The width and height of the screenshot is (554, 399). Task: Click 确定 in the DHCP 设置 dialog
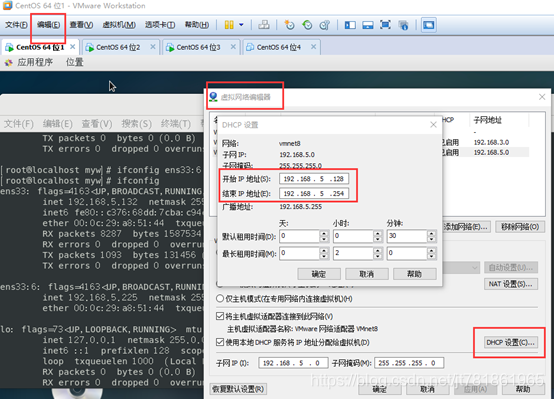(319, 274)
